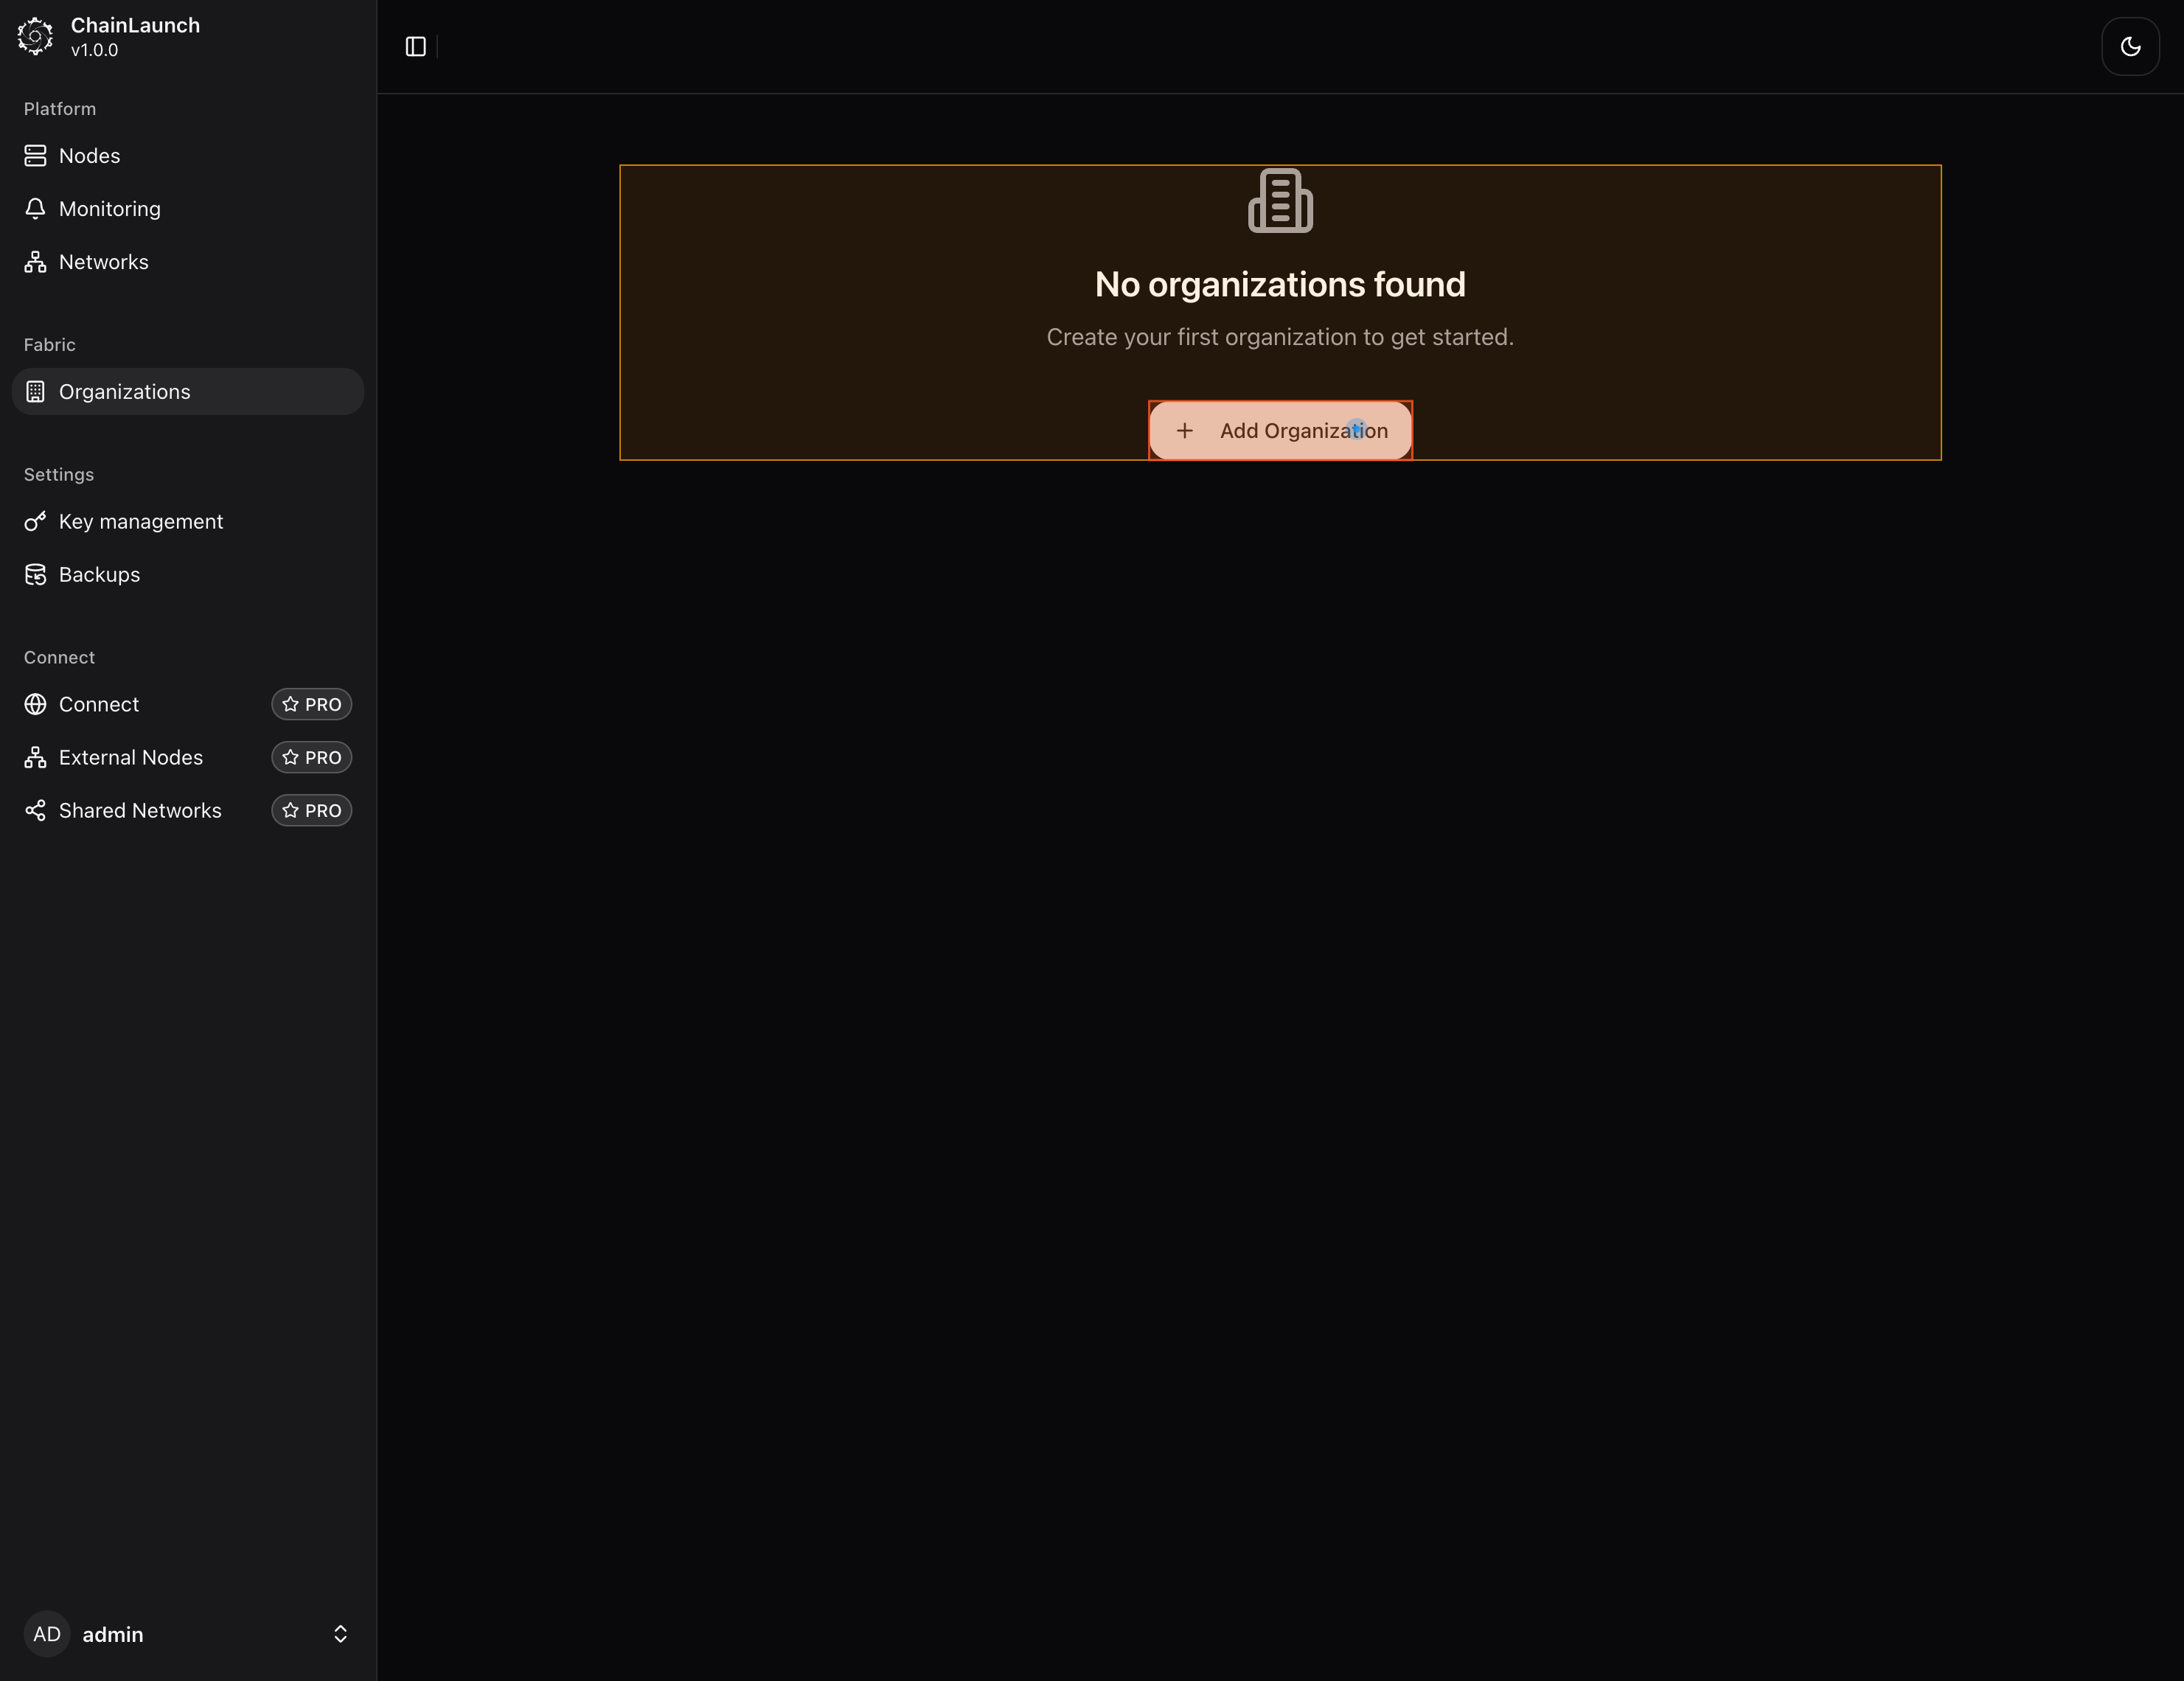Click the Shared Networks share icon
The image size is (2184, 1681).
(x=36, y=810)
